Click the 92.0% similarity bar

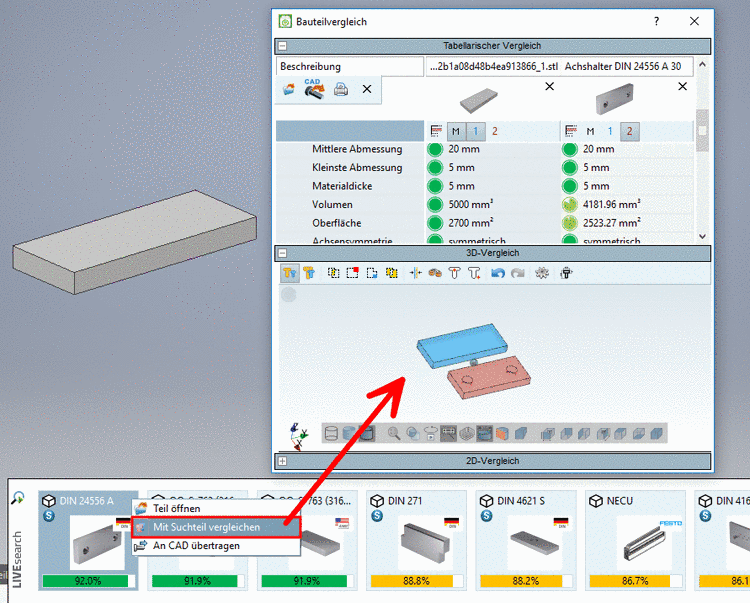coord(88,581)
